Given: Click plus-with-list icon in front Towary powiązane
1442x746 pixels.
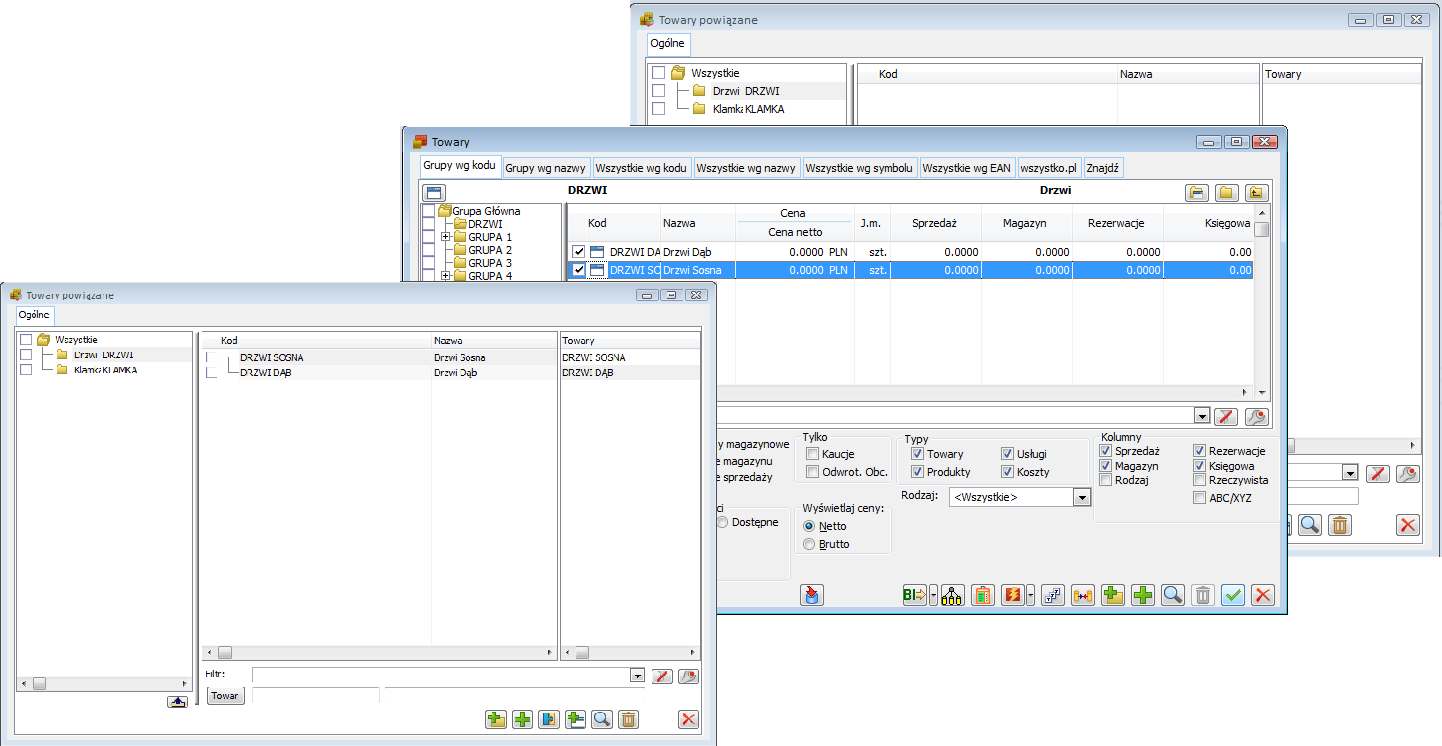Looking at the screenshot, I should pos(575,719).
